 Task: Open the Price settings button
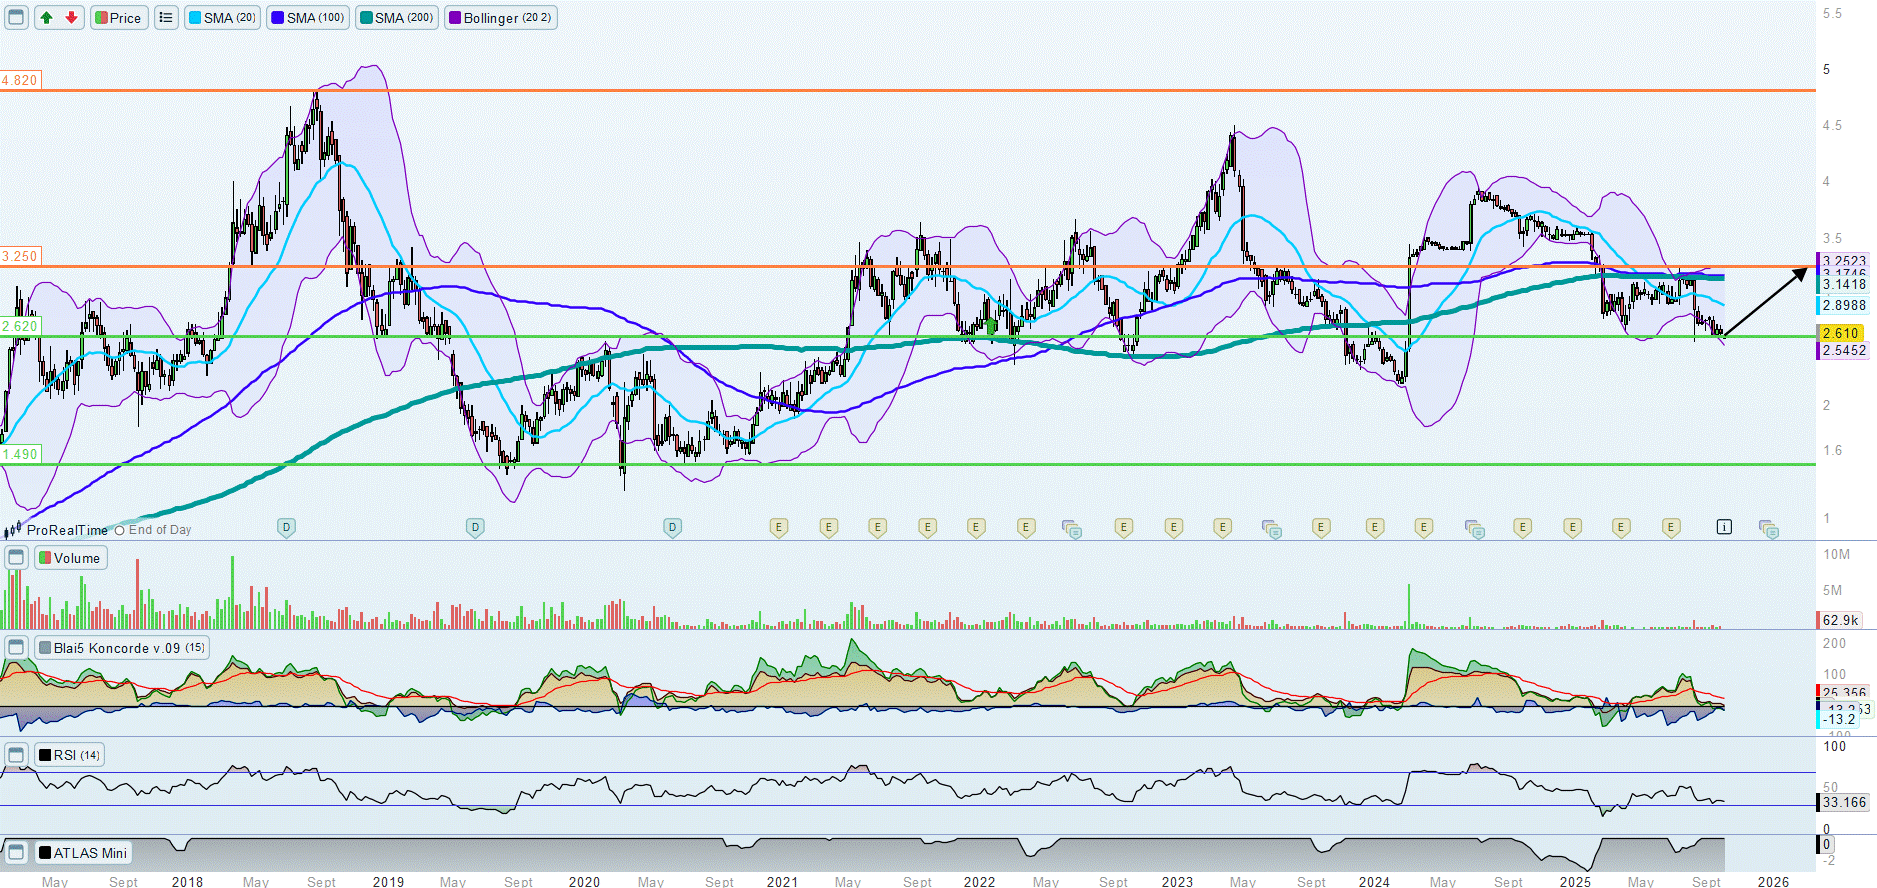point(119,18)
